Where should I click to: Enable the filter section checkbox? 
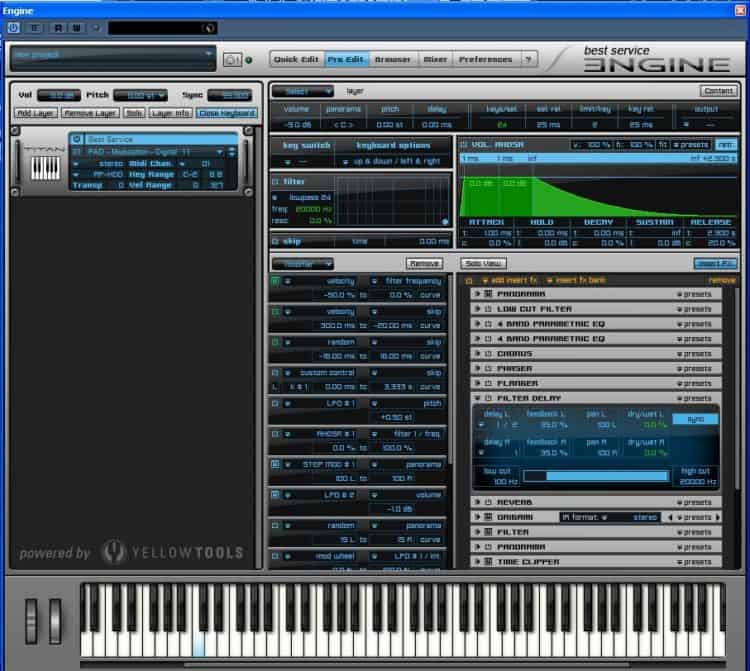pyautogui.click(x=275, y=182)
